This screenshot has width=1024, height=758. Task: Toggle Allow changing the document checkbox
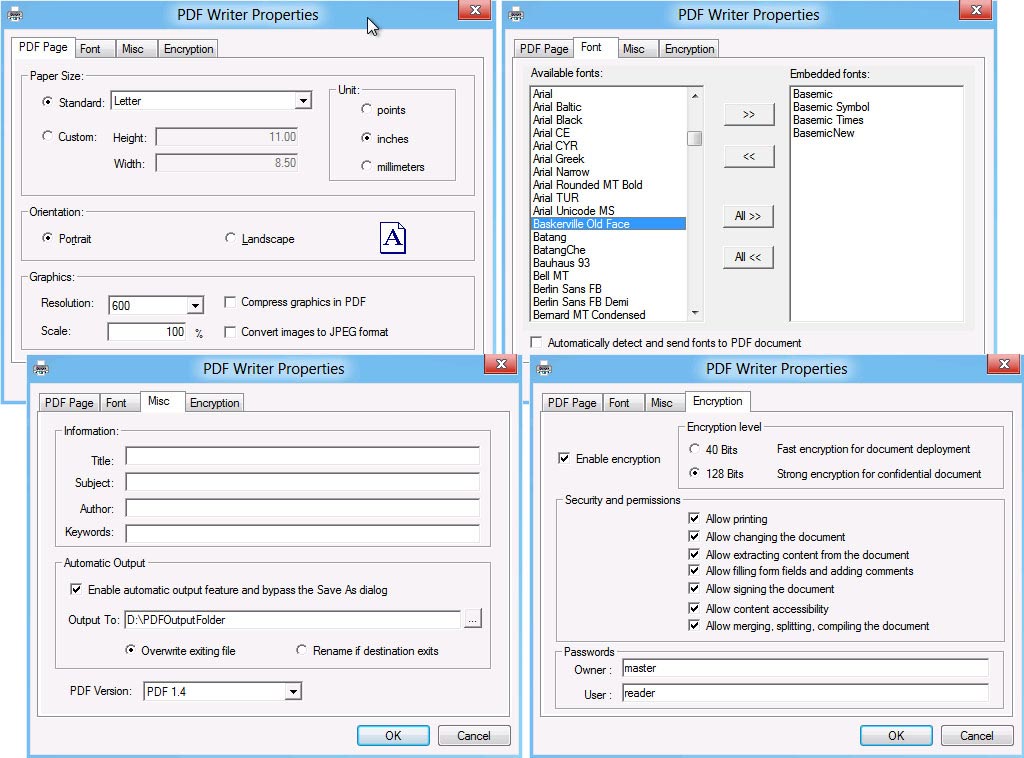(694, 536)
